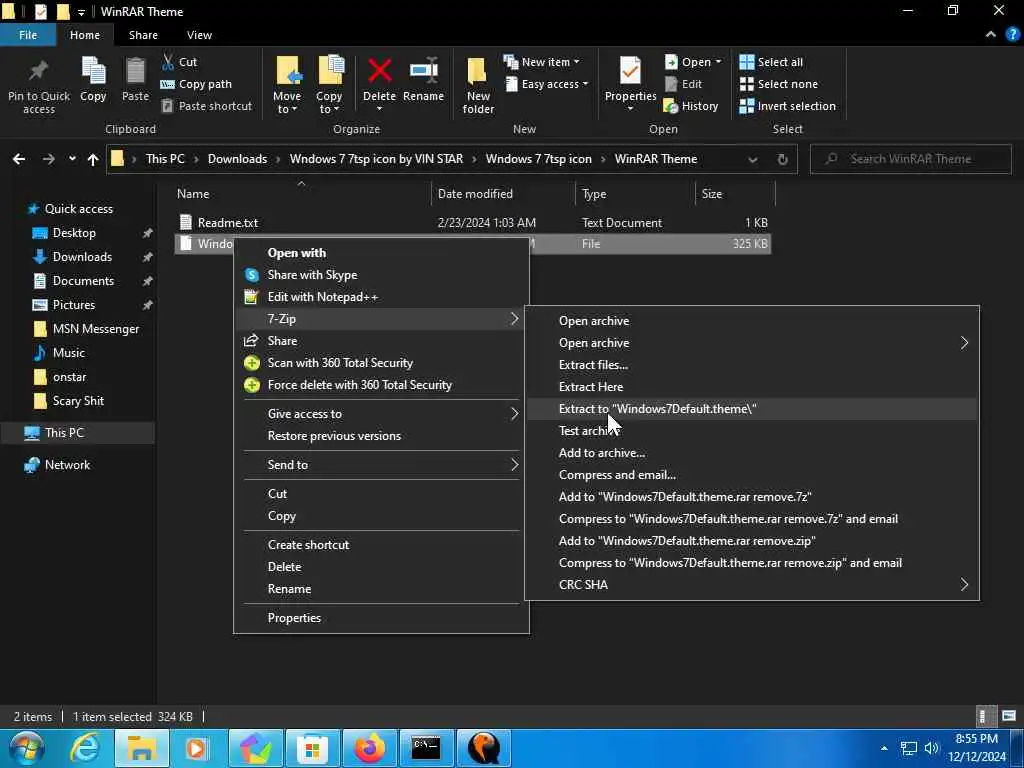Click Downloads in the address path

pos(237,159)
